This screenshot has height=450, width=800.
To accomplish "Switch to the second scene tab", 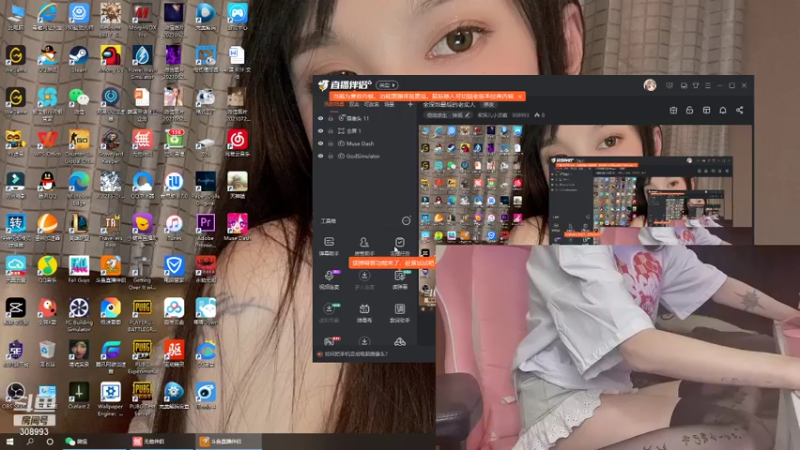I will [354, 104].
